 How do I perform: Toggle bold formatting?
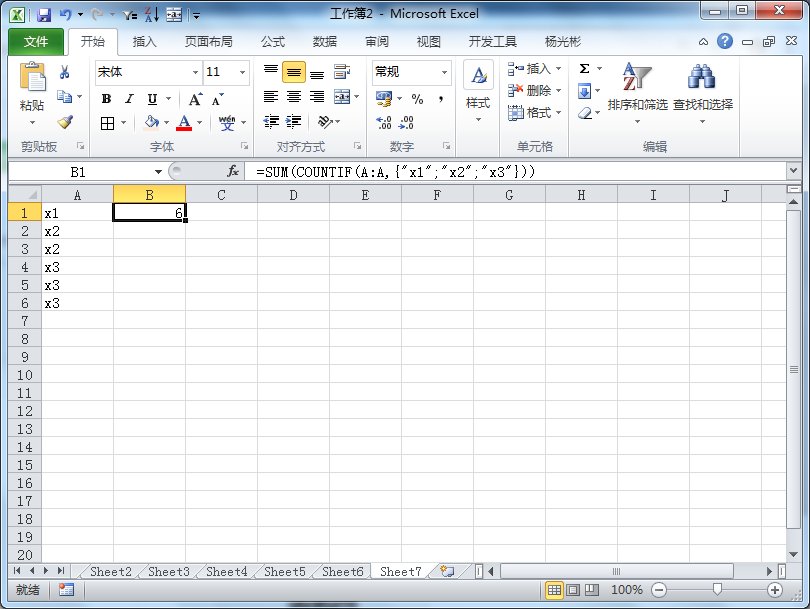106,98
